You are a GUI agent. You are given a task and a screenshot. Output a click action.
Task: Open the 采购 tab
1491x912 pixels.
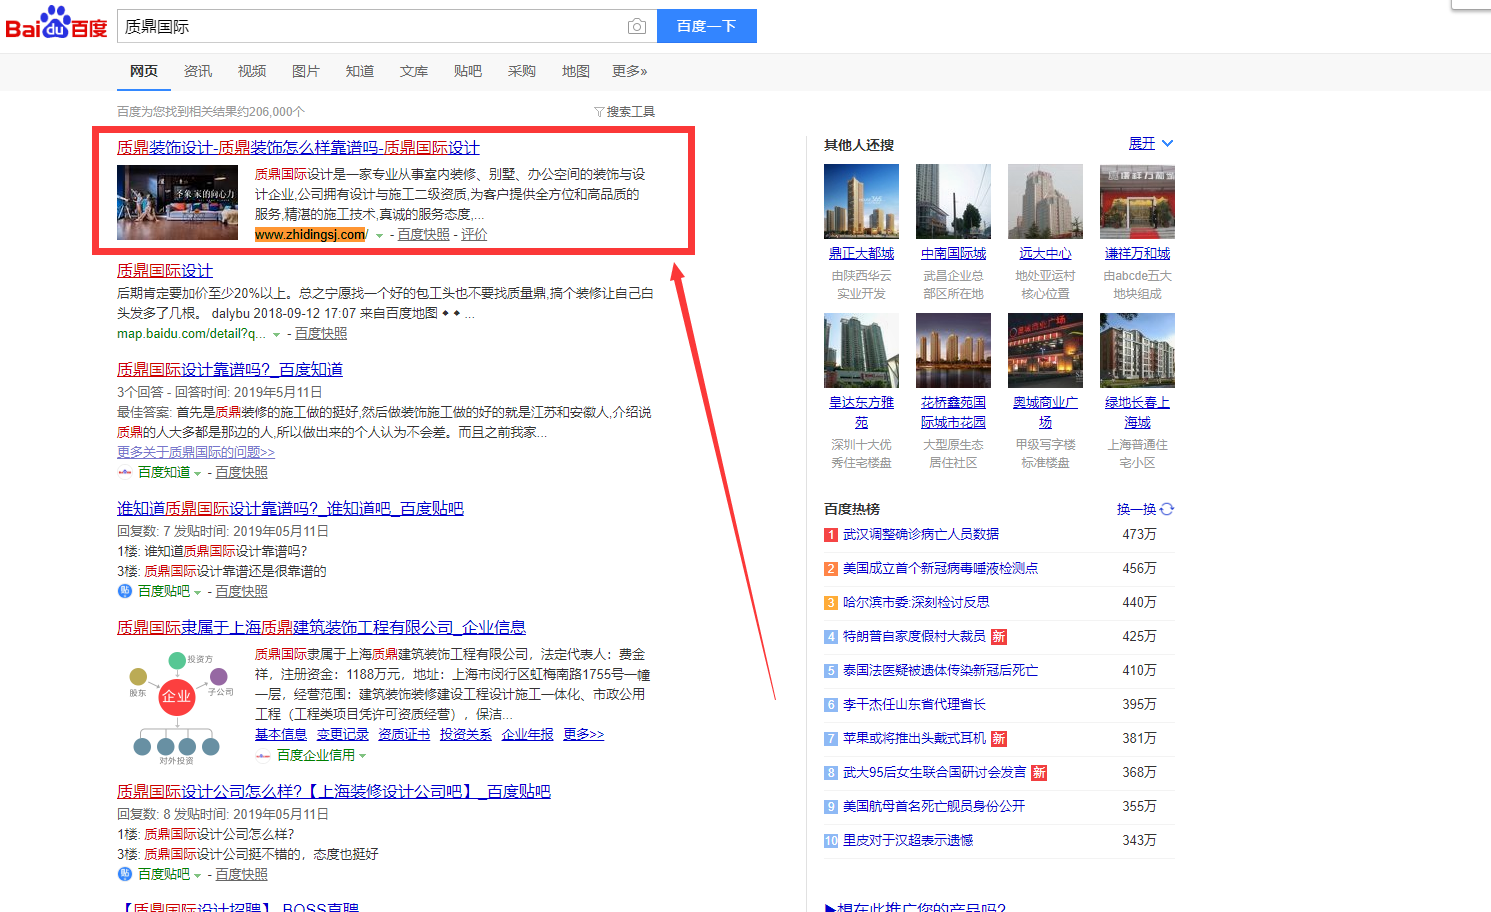[522, 71]
